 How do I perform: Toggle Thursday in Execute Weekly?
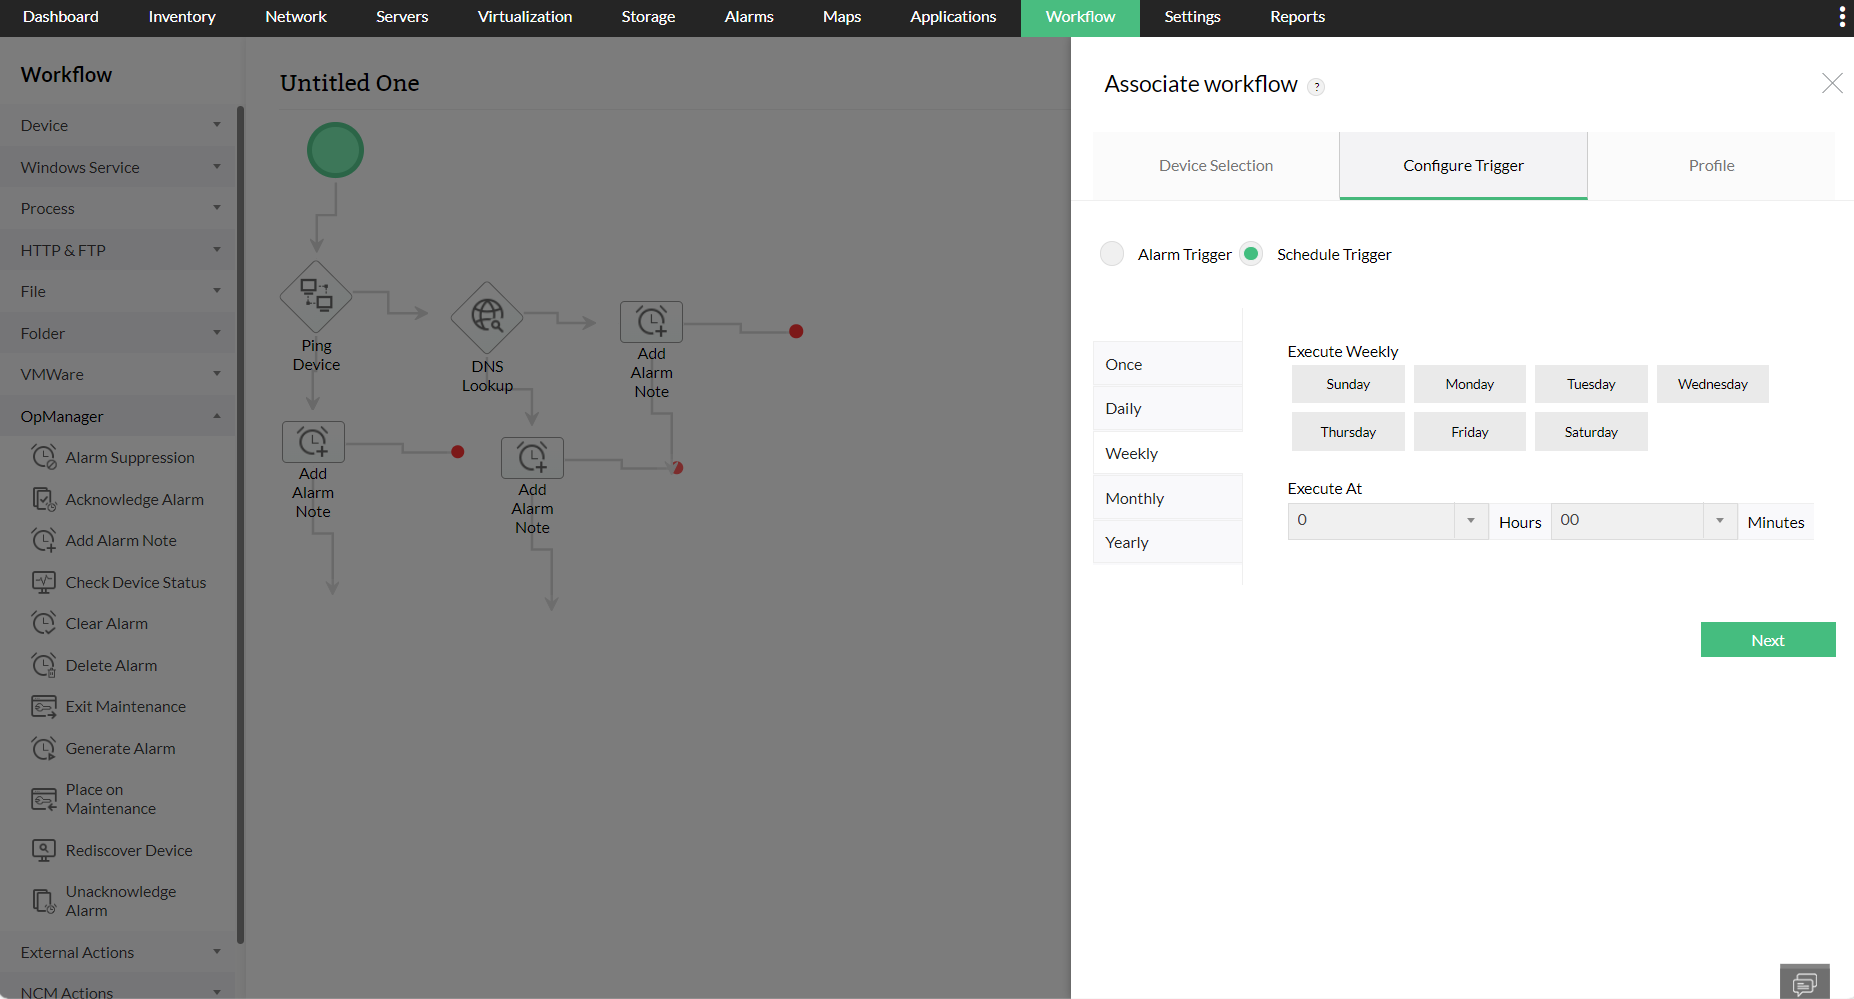click(1348, 432)
